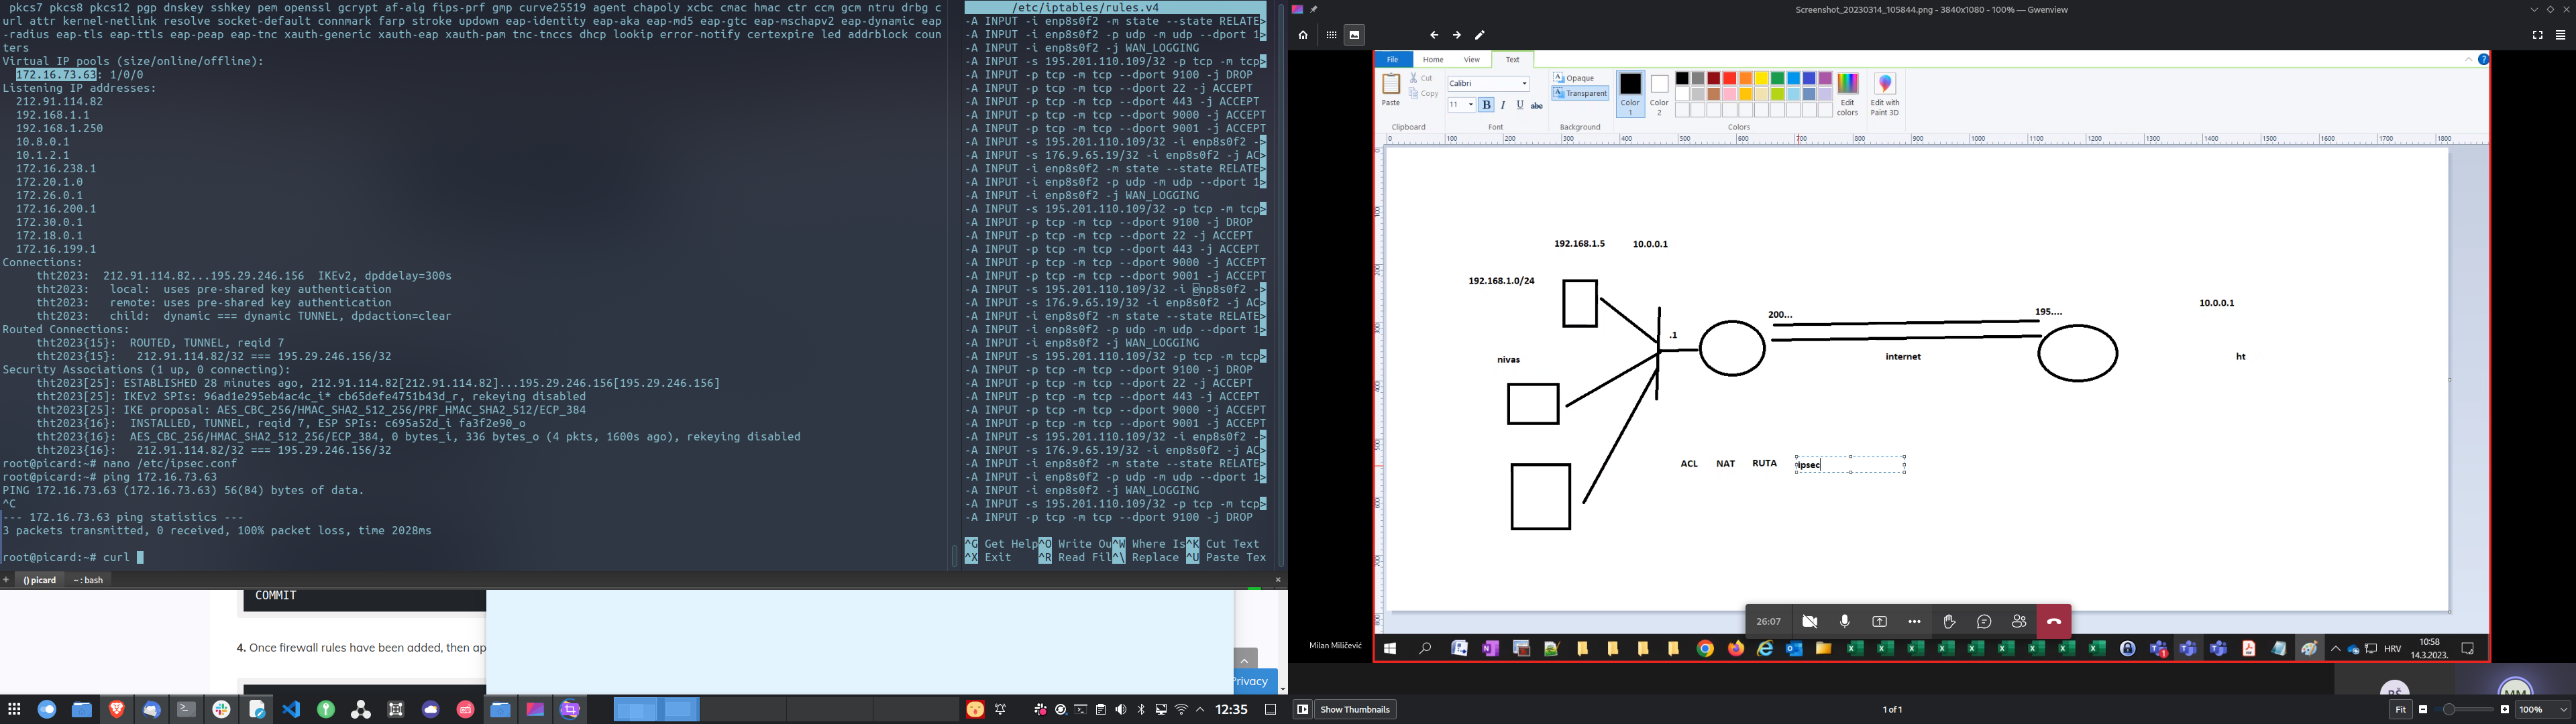Viewport: 2576px width, 724px height.
Task: Open the 100% zoom dropdown
Action: coord(2543,709)
